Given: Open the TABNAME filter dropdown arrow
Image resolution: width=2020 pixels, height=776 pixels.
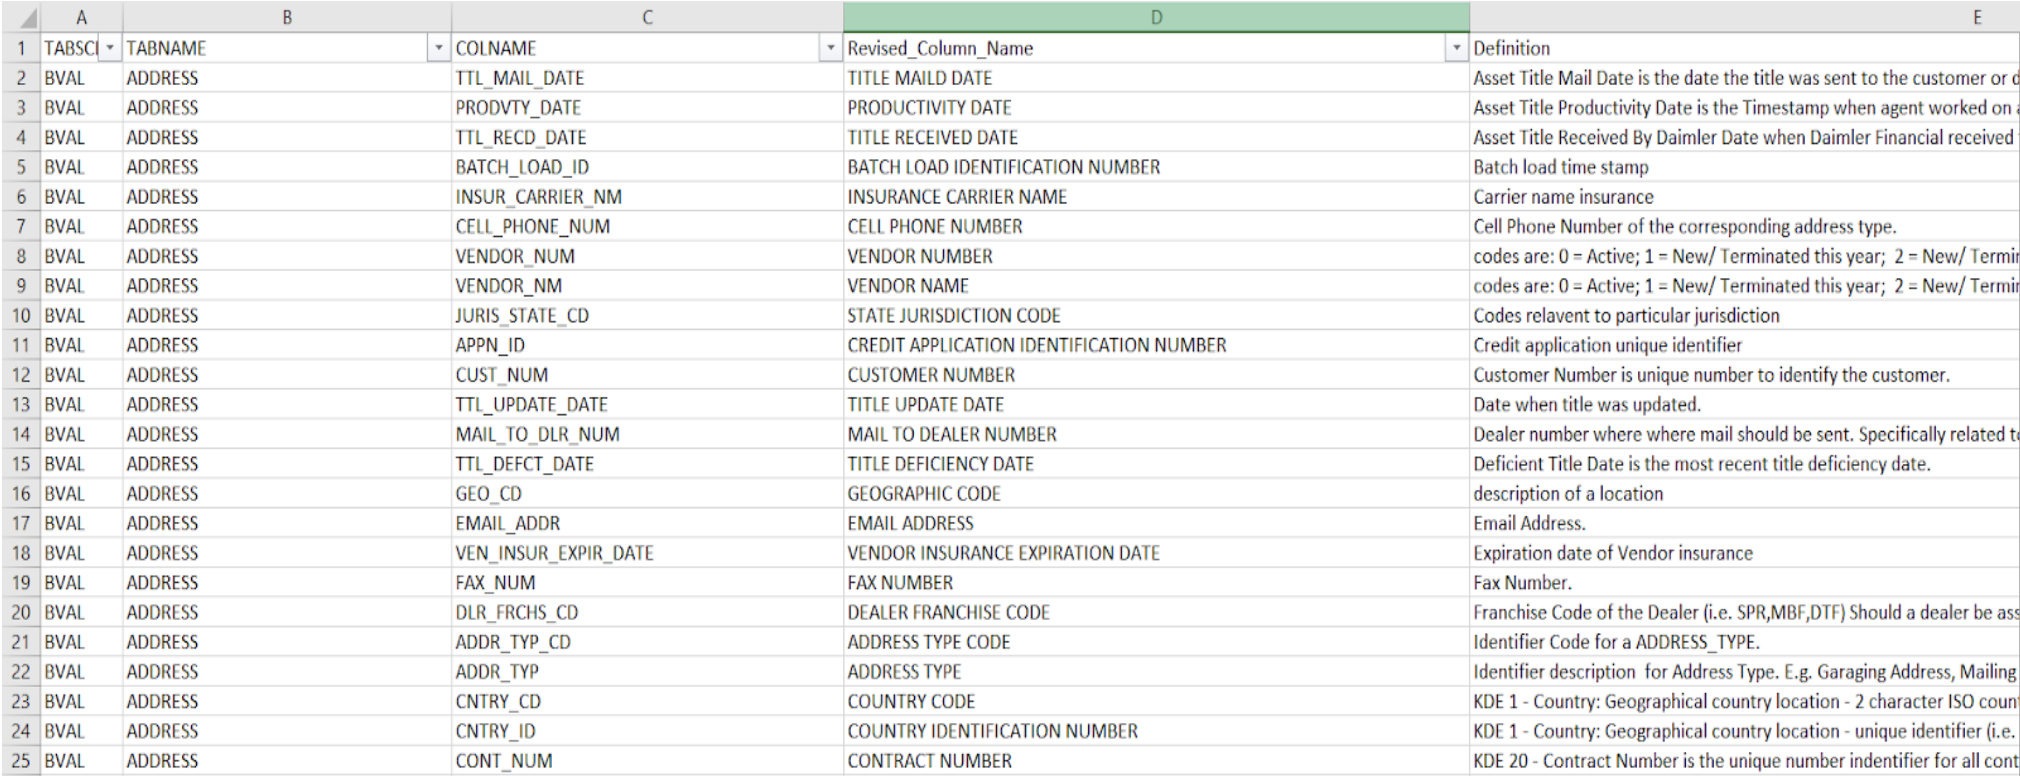Looking at the screenshot, I should 438,48.
